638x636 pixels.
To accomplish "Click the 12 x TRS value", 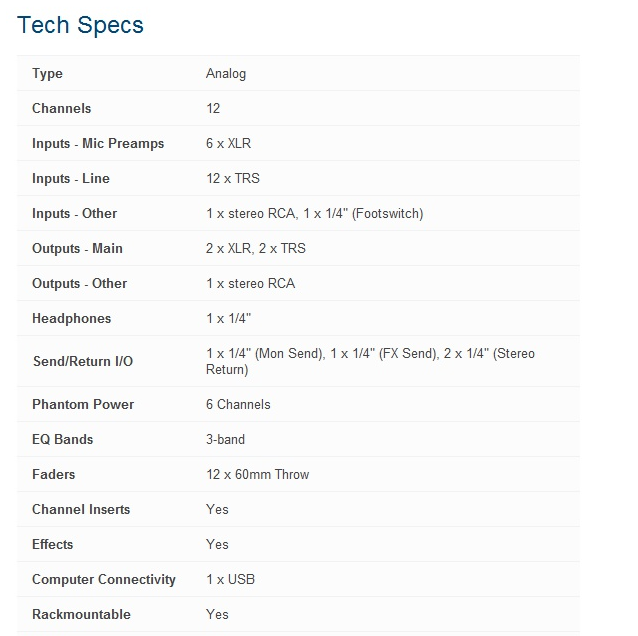I will (x=233, y=179).
